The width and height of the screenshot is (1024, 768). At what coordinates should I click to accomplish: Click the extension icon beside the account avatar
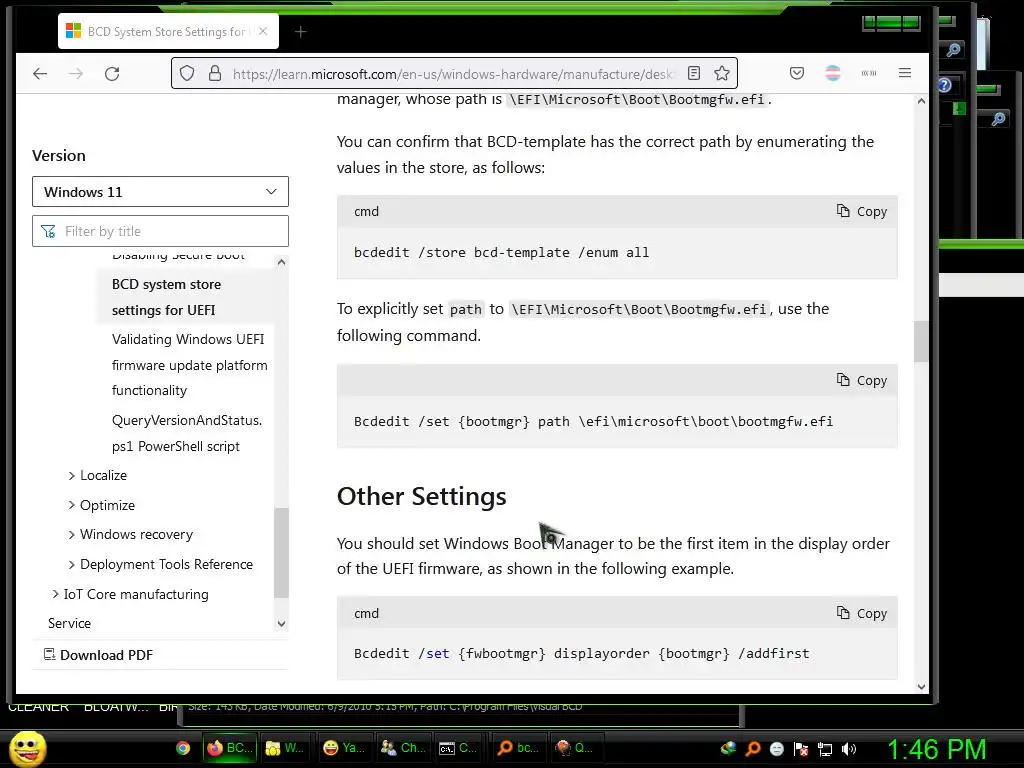coord(869,73)
